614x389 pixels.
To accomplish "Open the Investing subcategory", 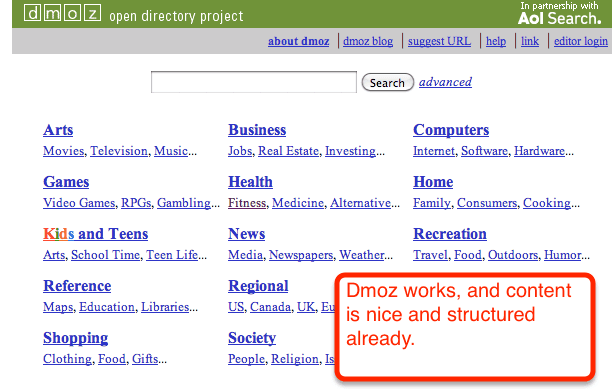I will click(x=350, y=151).
